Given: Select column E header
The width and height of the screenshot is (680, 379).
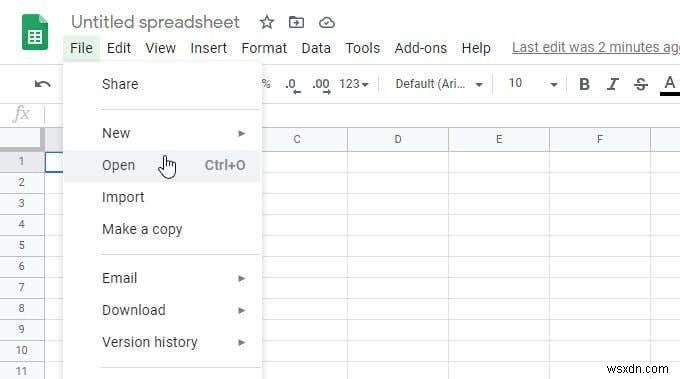Looking at the screenshot, I should 499,139.
